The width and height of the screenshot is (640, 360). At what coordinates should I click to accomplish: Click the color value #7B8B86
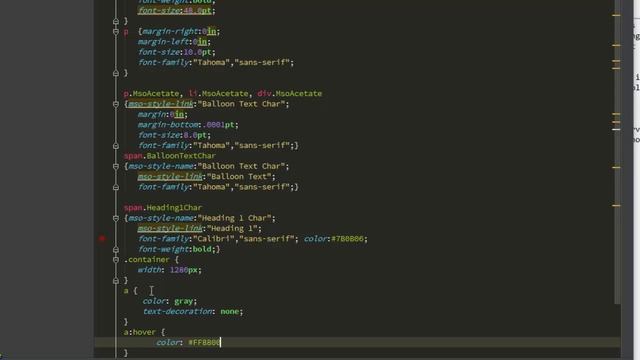[x=347, y=239]
